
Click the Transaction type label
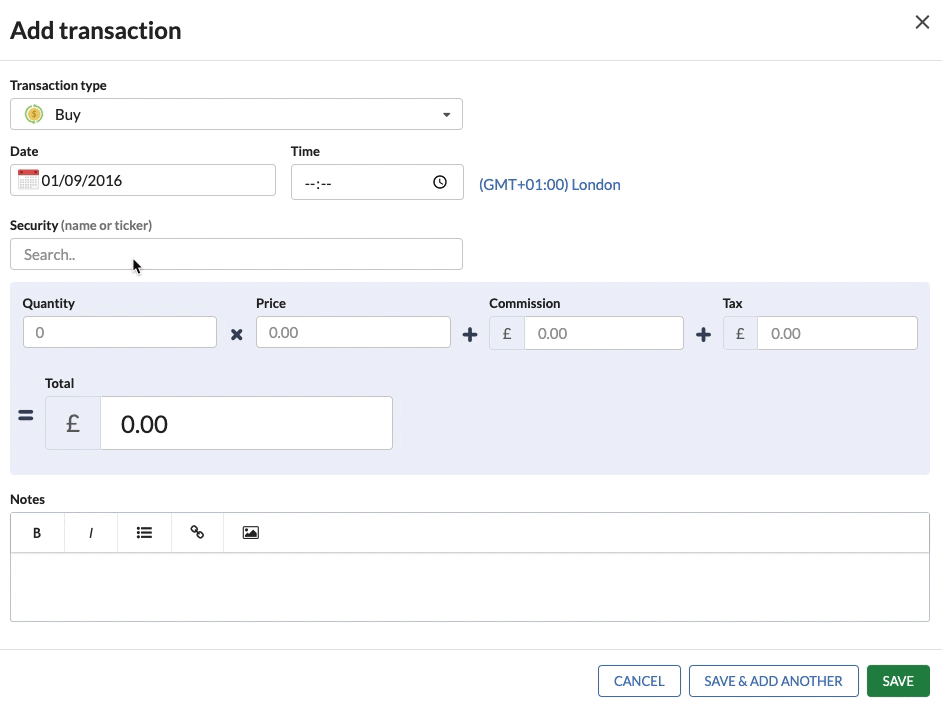[58, 85]
